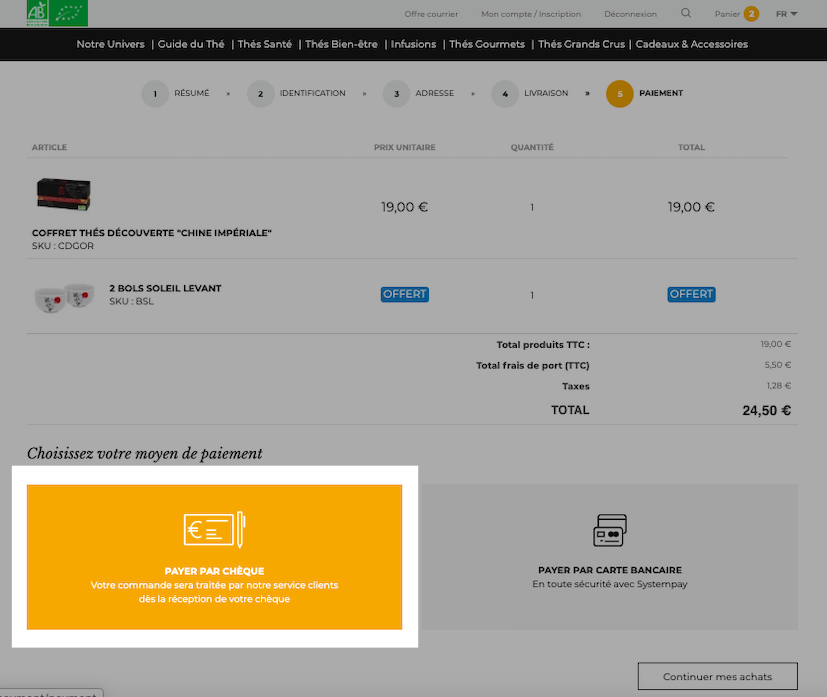Screen dimensions: 827x697
Task: Open Mon compte / Inscription link
Action: (x=531, y=14)
